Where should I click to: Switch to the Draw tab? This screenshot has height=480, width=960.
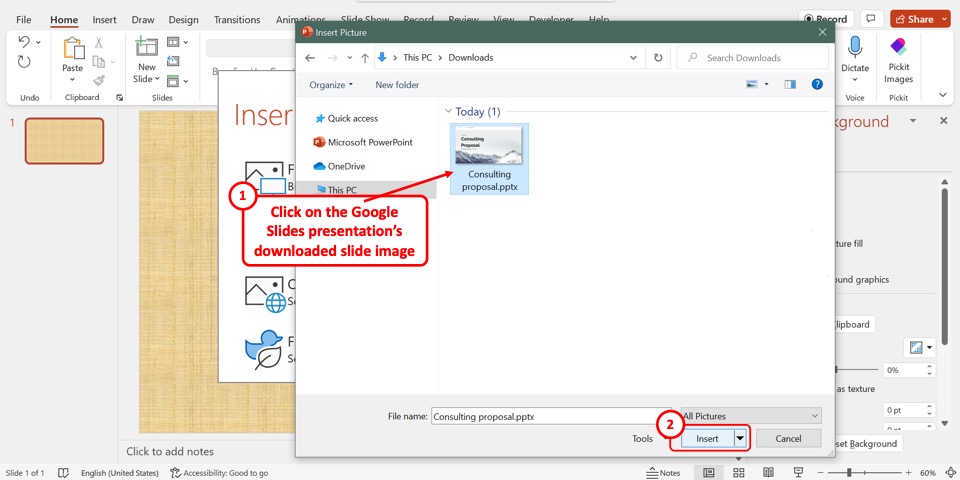(143, 20)
